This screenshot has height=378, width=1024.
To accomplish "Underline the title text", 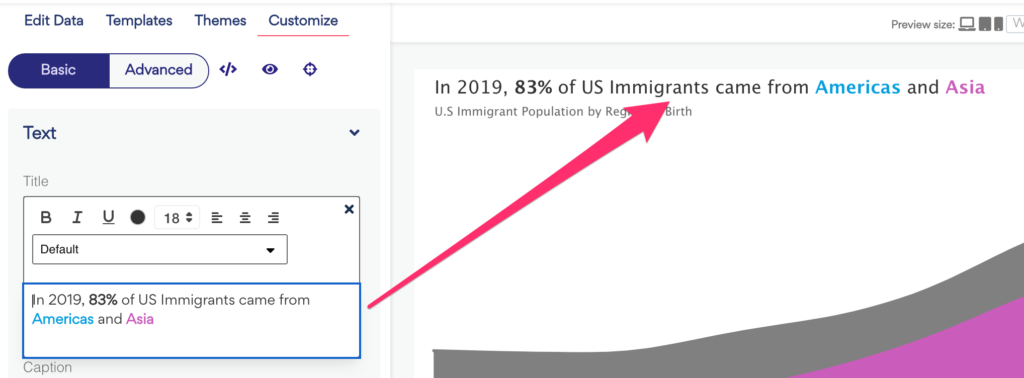I will [108, 217].
